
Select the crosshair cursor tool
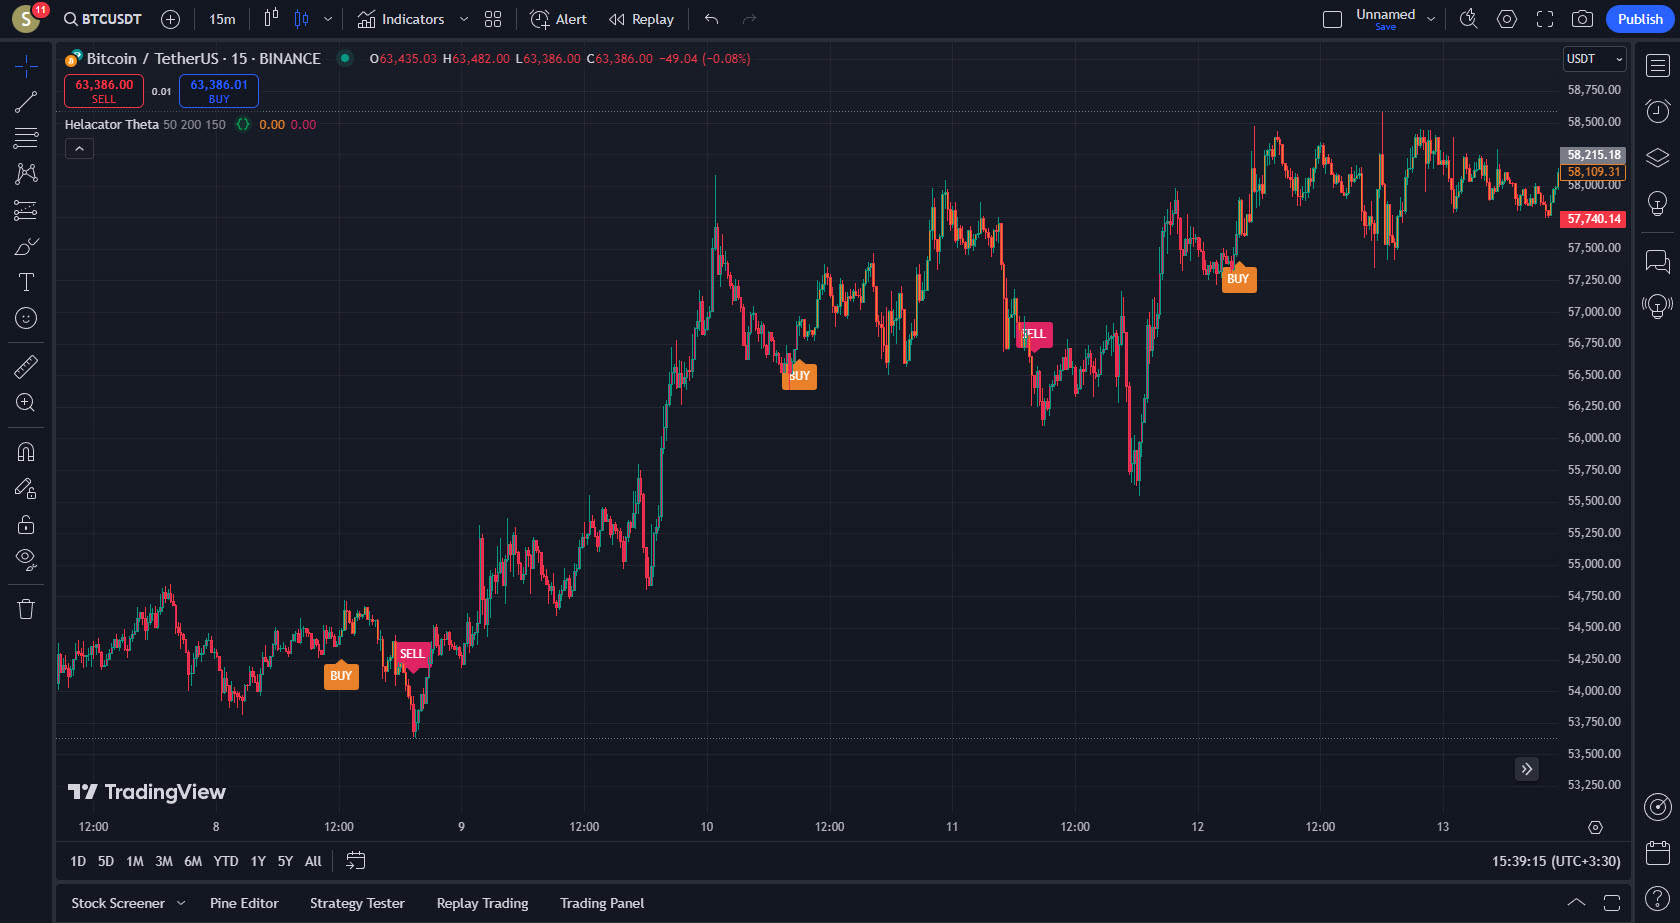point(26,66)
